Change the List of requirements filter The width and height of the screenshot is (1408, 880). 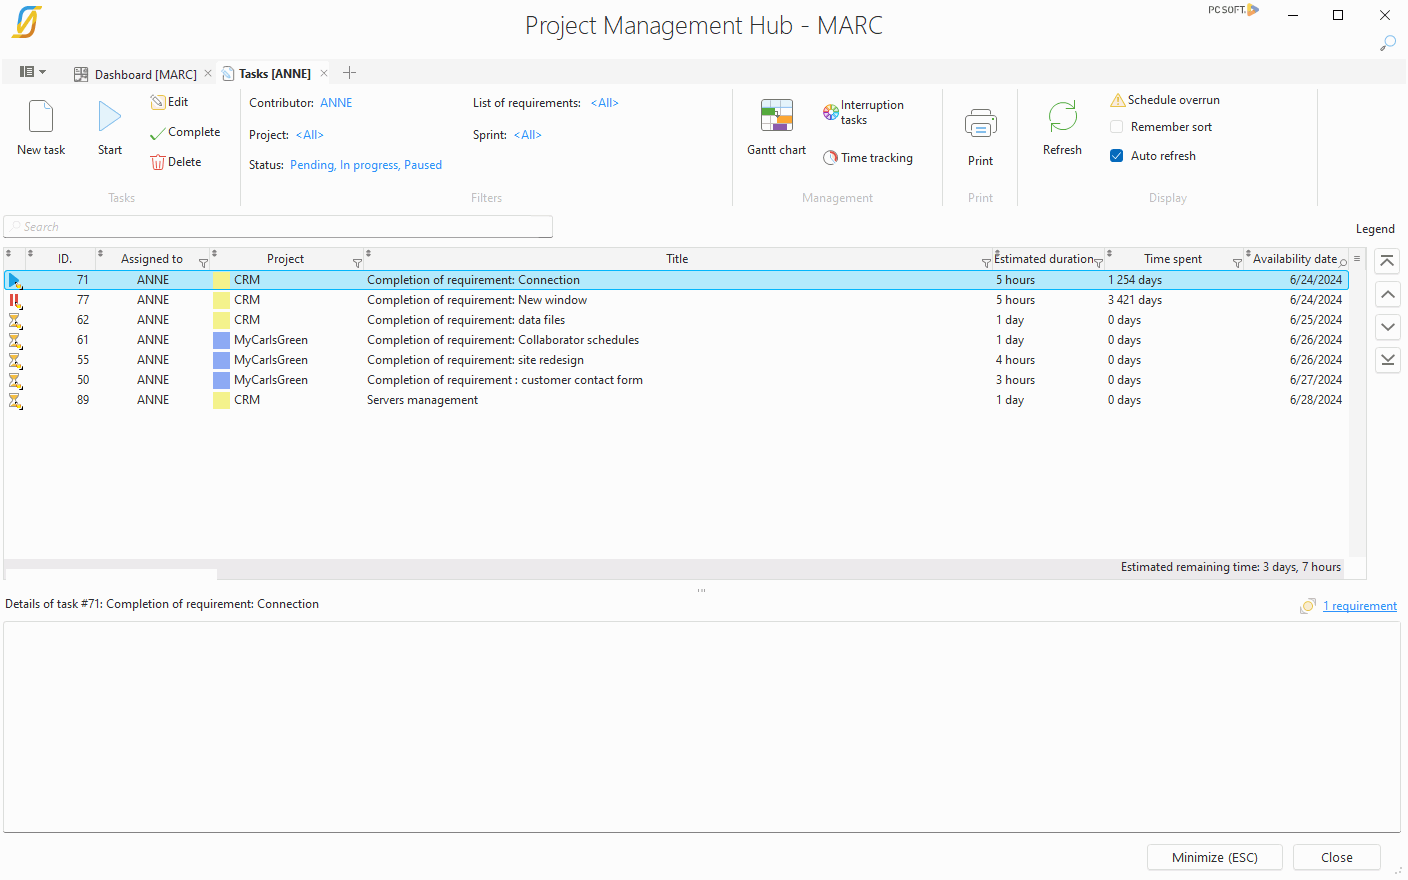point(605,103)
